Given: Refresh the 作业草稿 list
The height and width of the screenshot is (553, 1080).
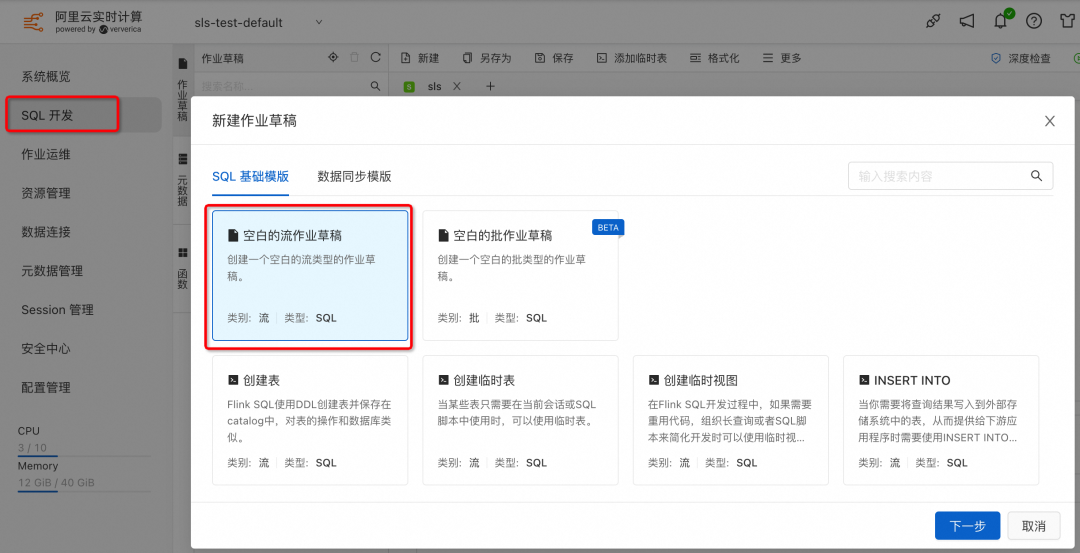Looking at the screenshot, I should (375, 58).
